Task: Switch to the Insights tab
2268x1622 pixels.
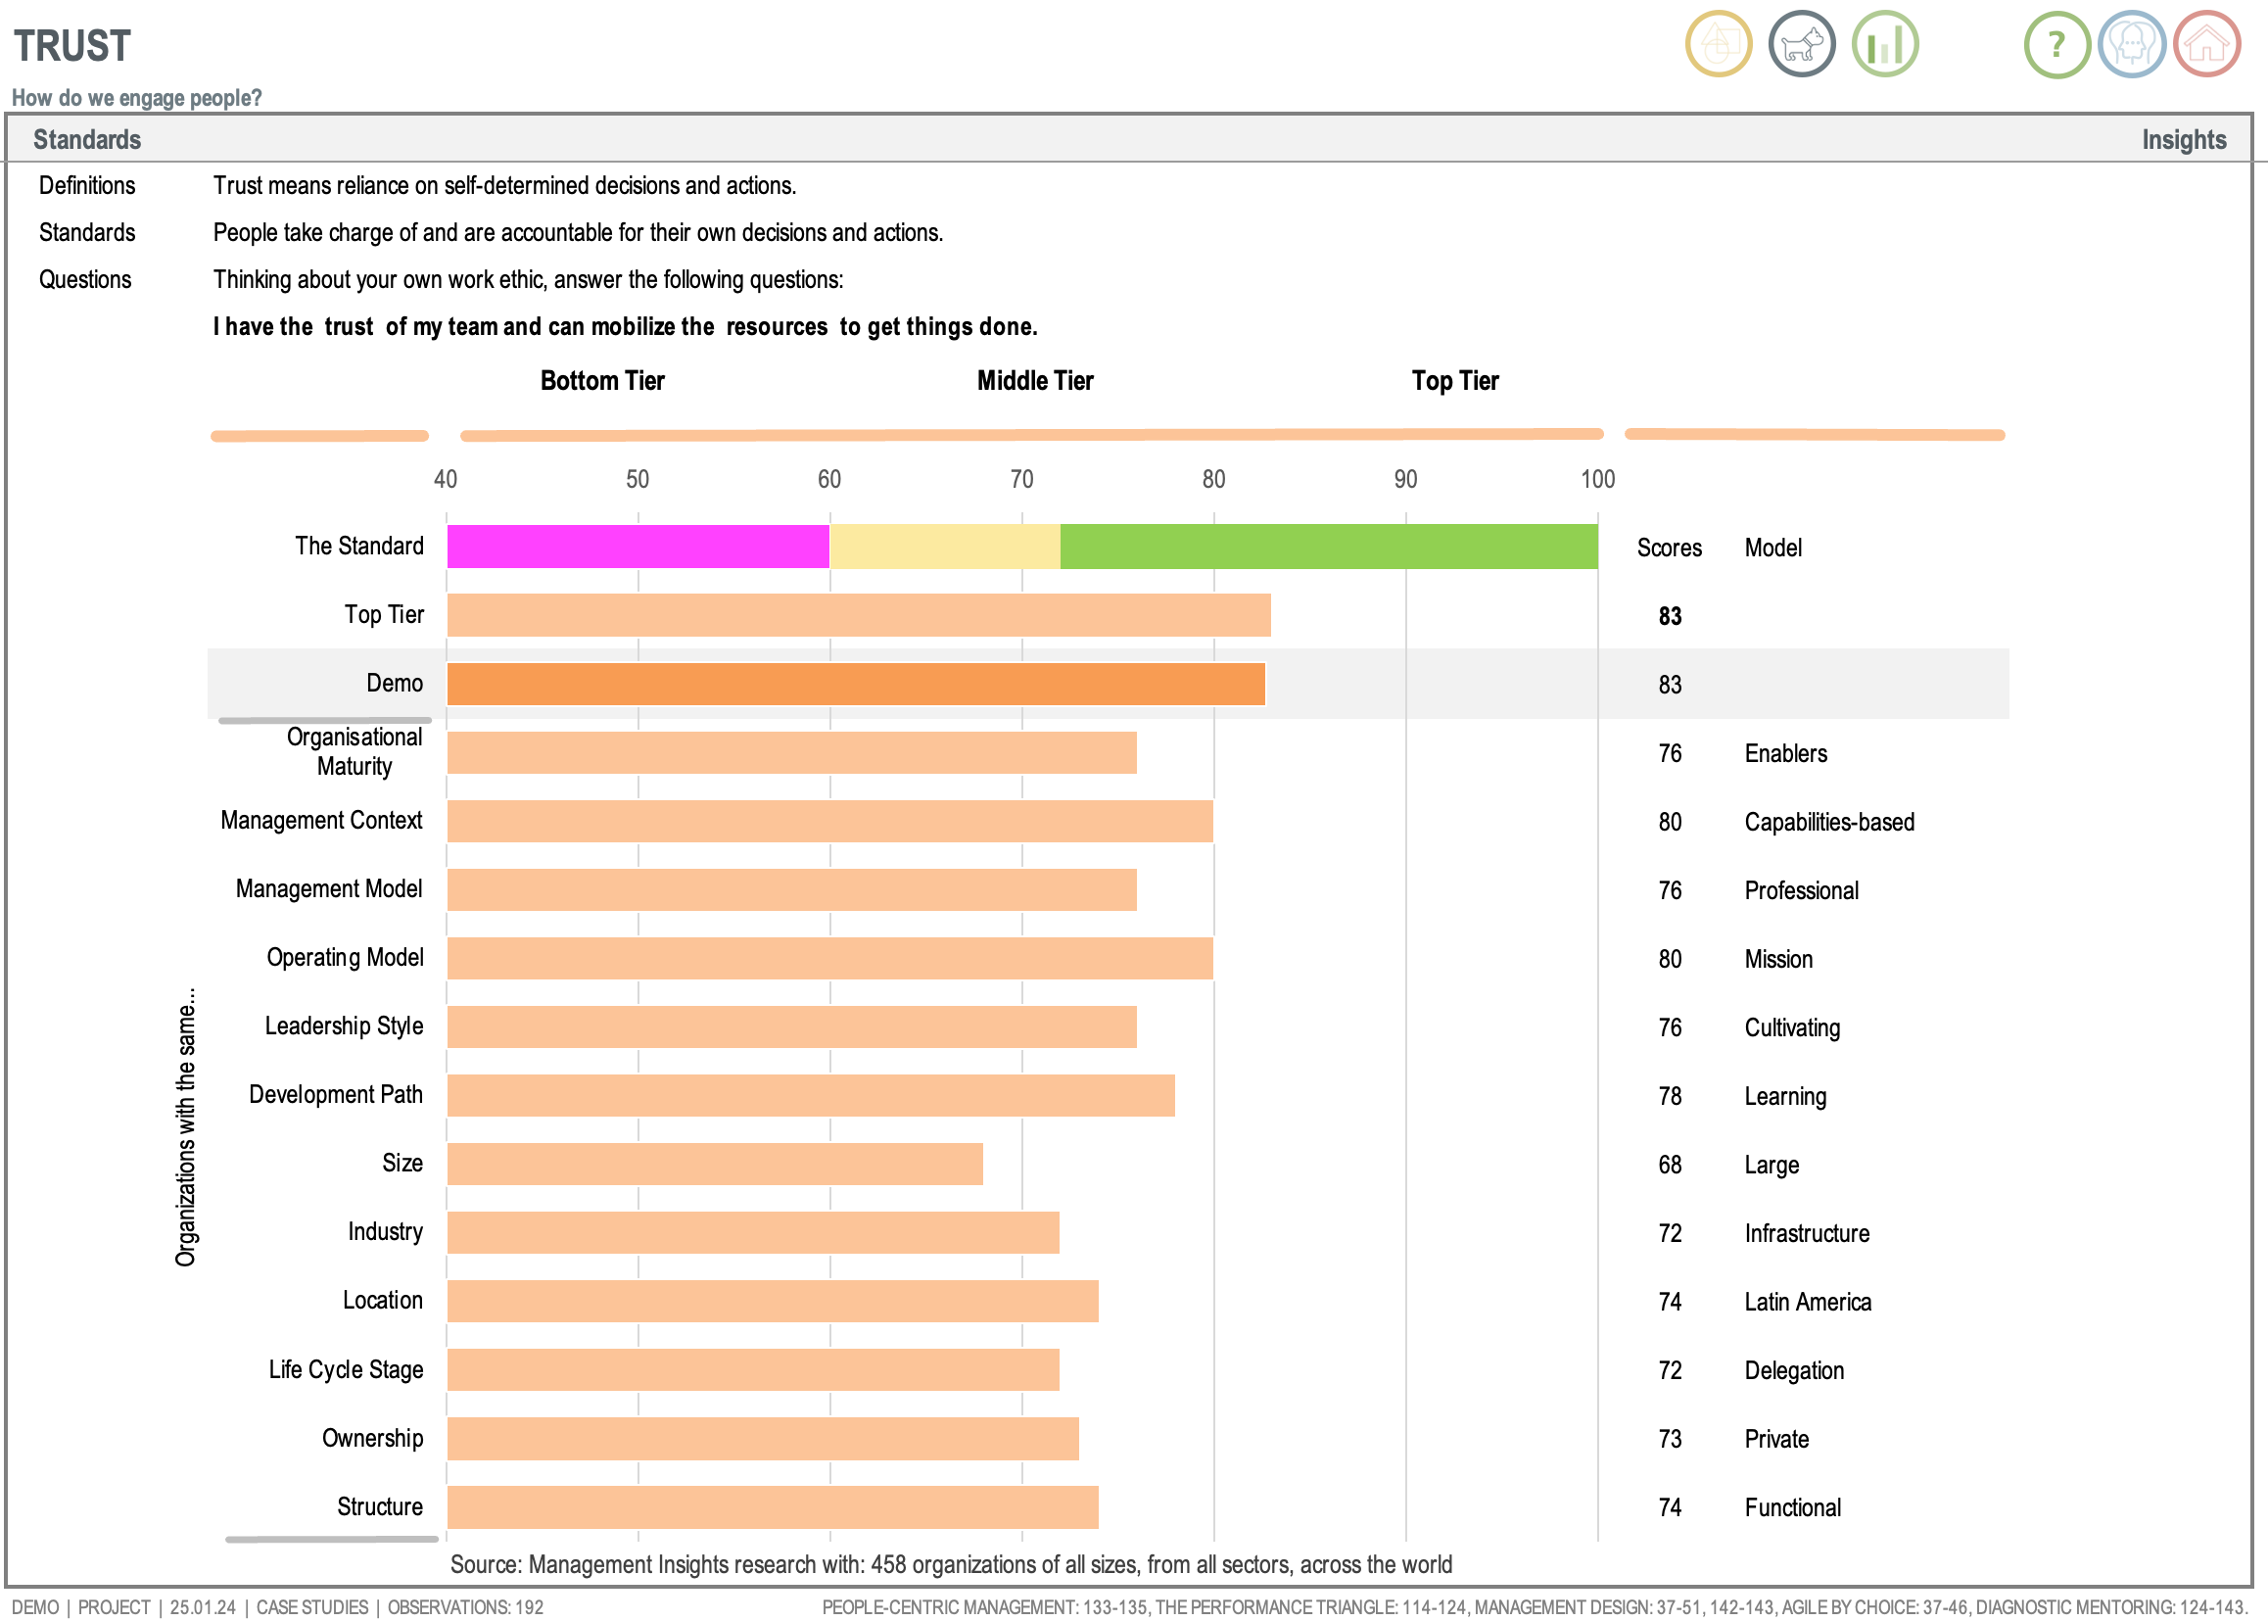Action: [x=2183, y=139]
